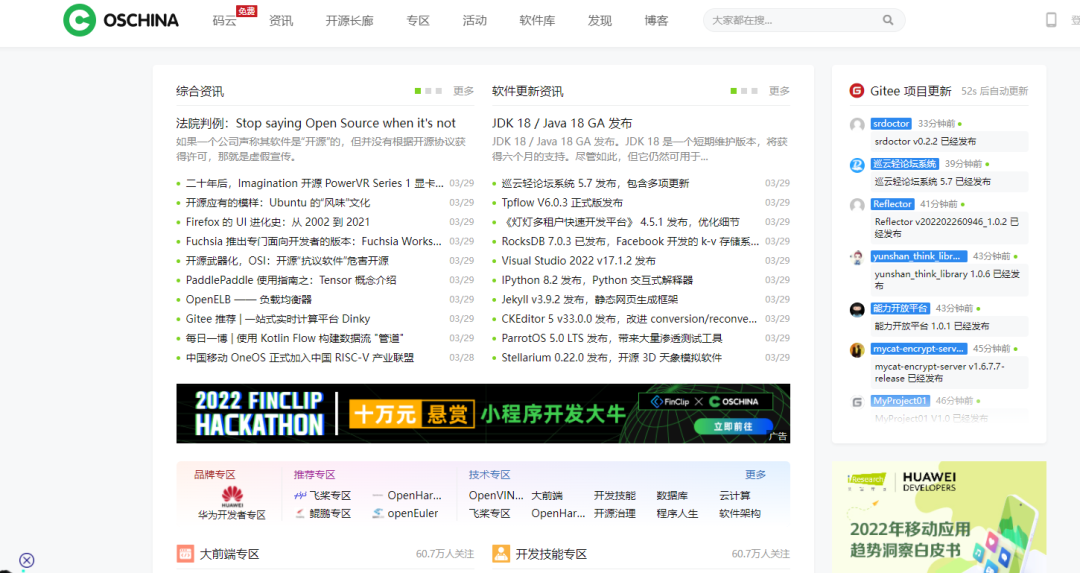Open 资讯 navigation item
The image size is (1080, 573).
click(281, 21)
